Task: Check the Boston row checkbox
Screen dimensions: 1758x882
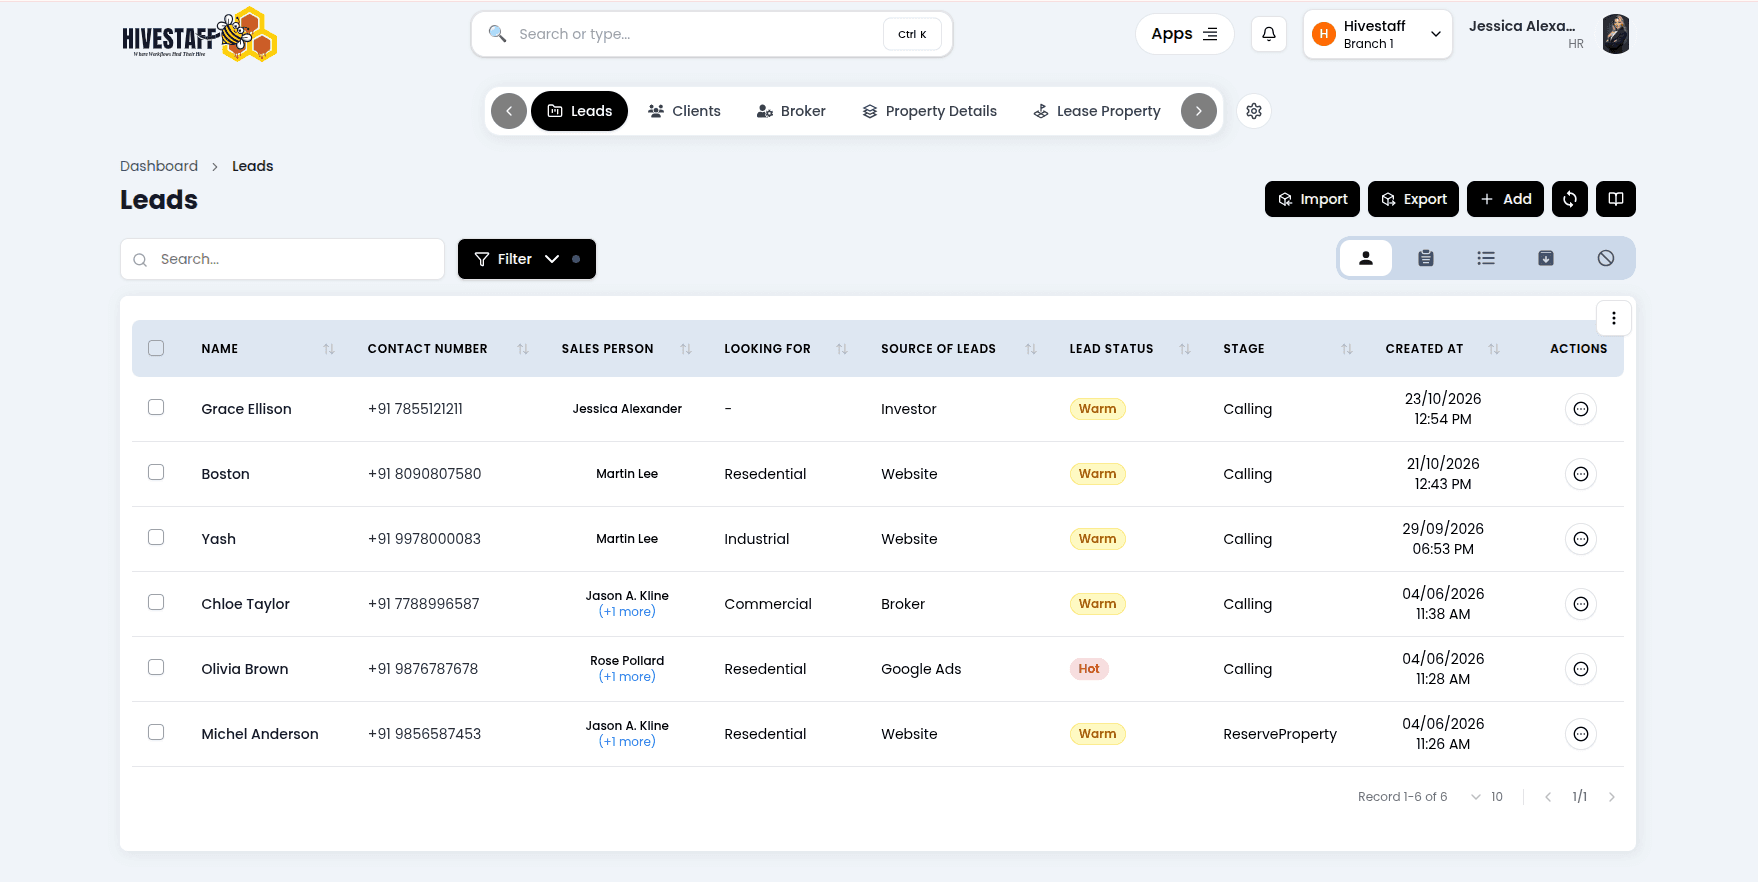Action: click(156, 472)
